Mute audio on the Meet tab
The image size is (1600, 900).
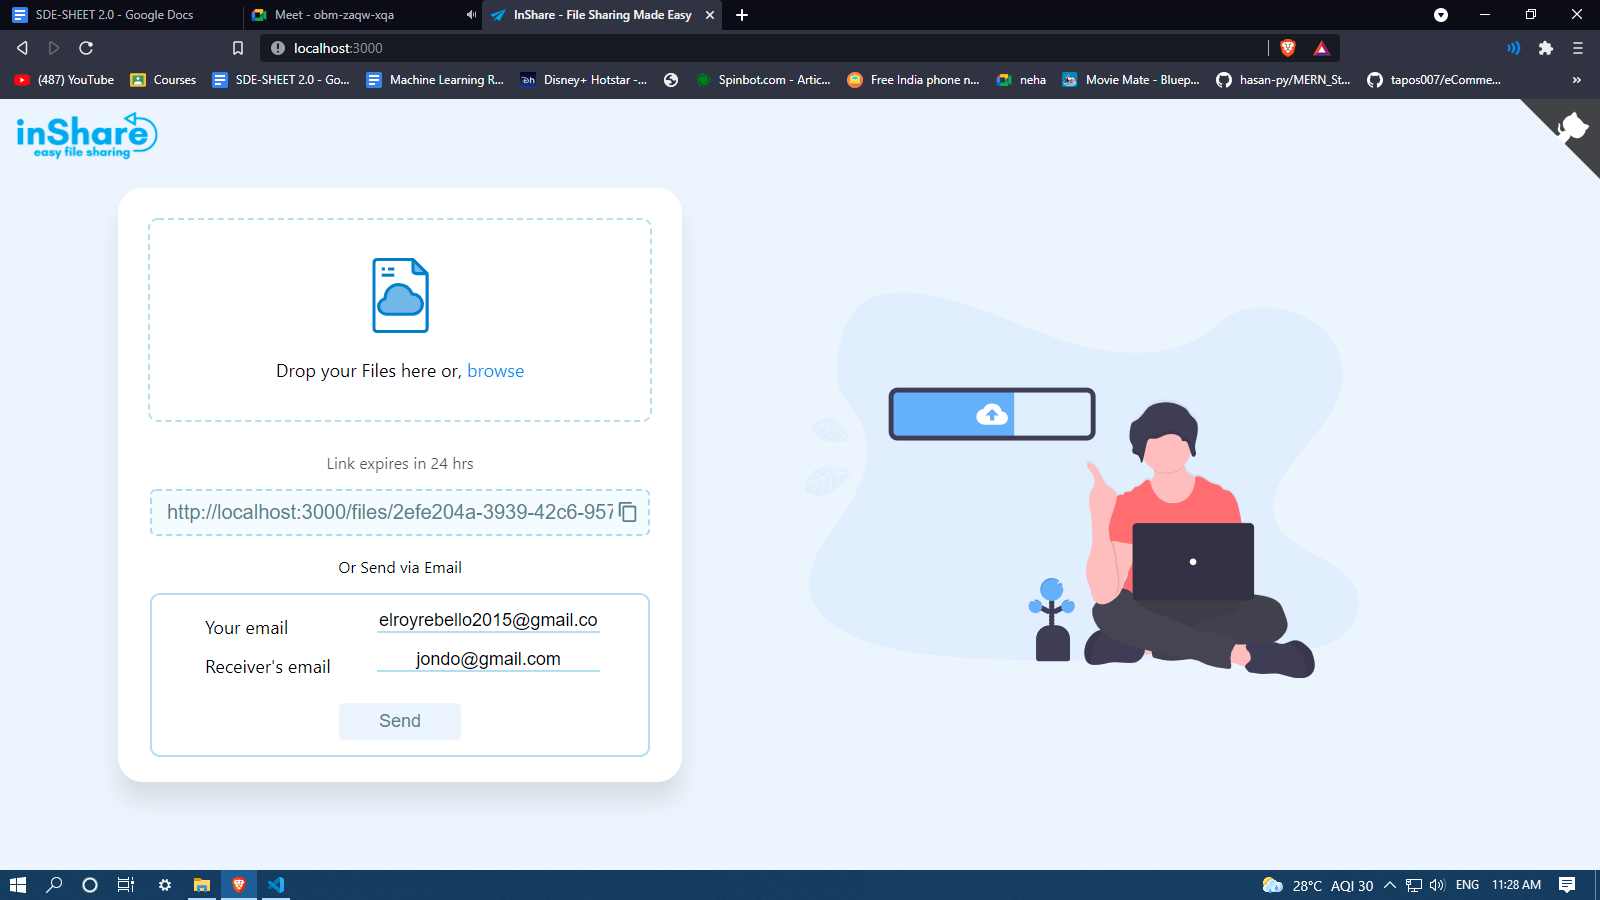tap(471, 15)
